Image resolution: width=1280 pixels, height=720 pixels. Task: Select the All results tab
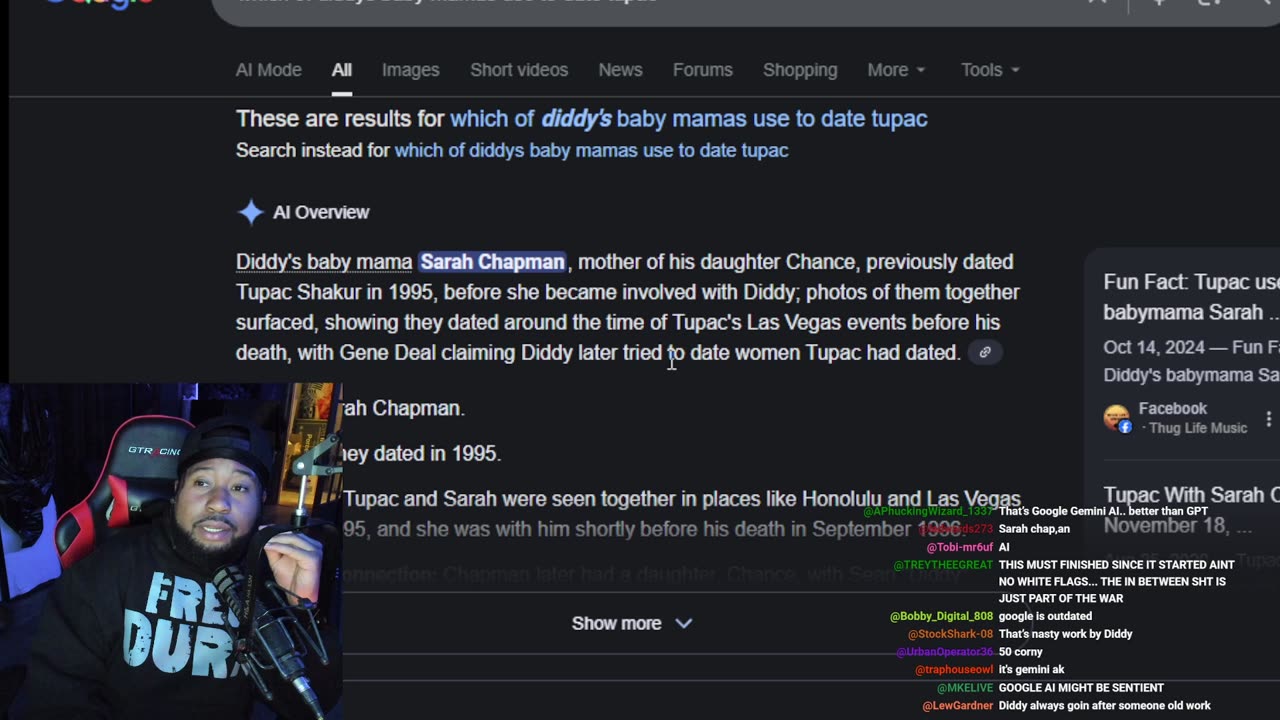tap(342, 70)
